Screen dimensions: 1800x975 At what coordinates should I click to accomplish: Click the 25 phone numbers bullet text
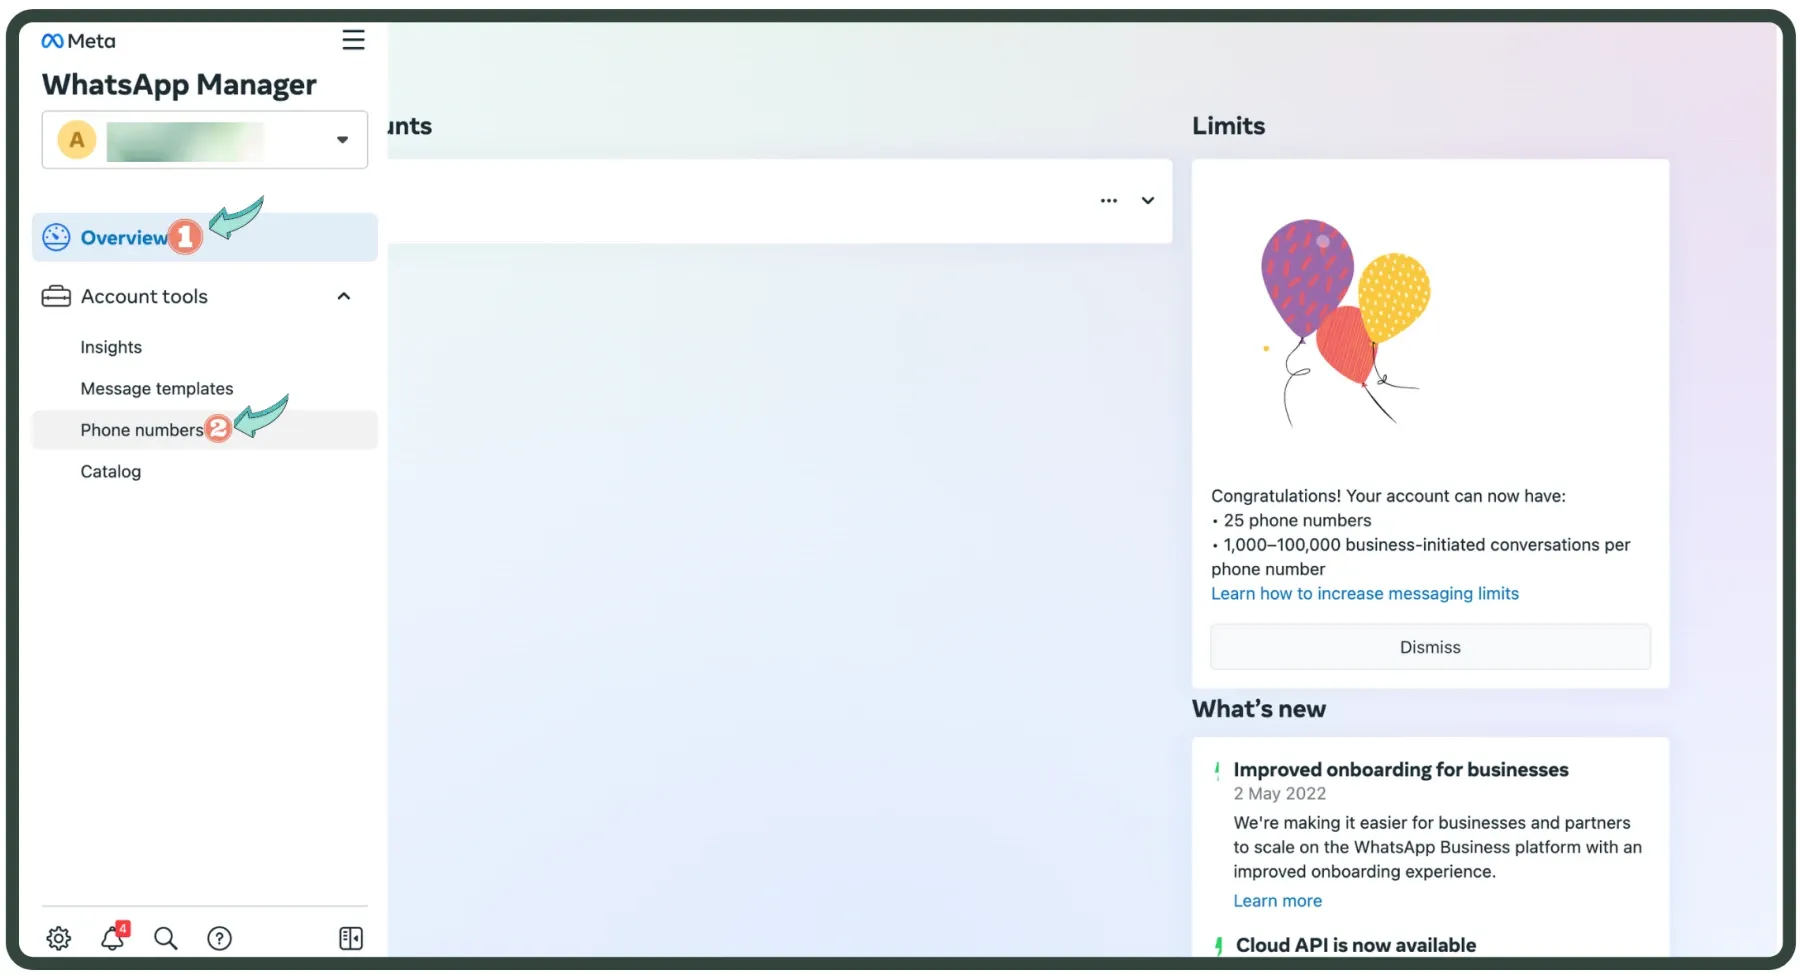pyautogui.click(x=1297, y=520)
